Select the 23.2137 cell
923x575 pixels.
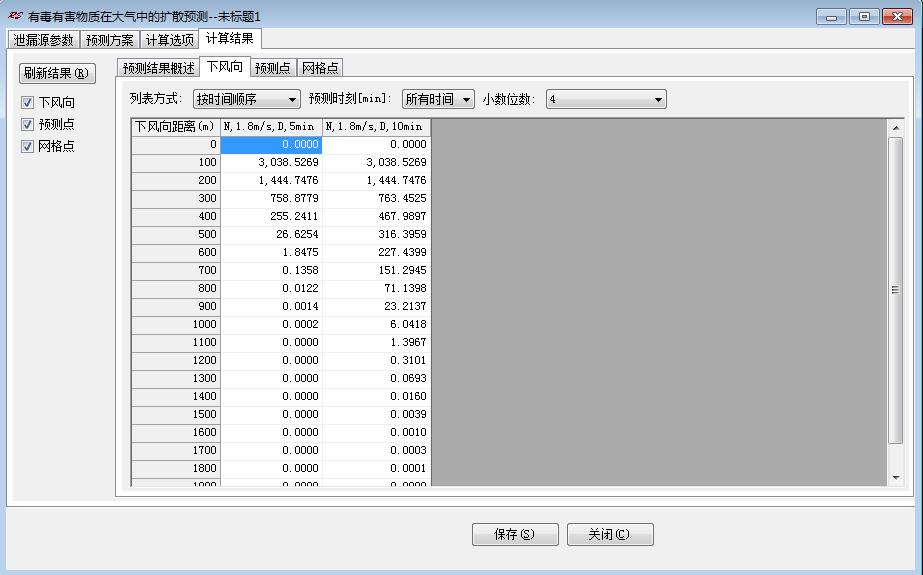click(x=377, y=307)
